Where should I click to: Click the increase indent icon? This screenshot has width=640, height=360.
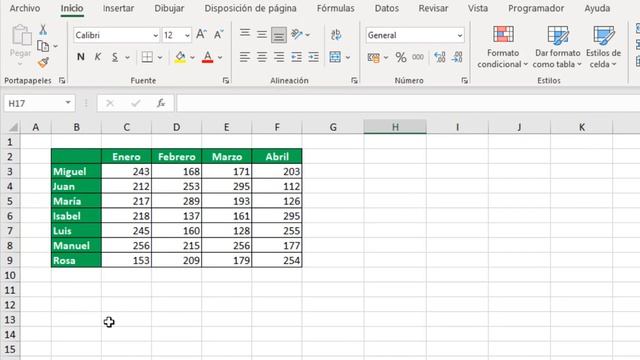coord(313,57)
